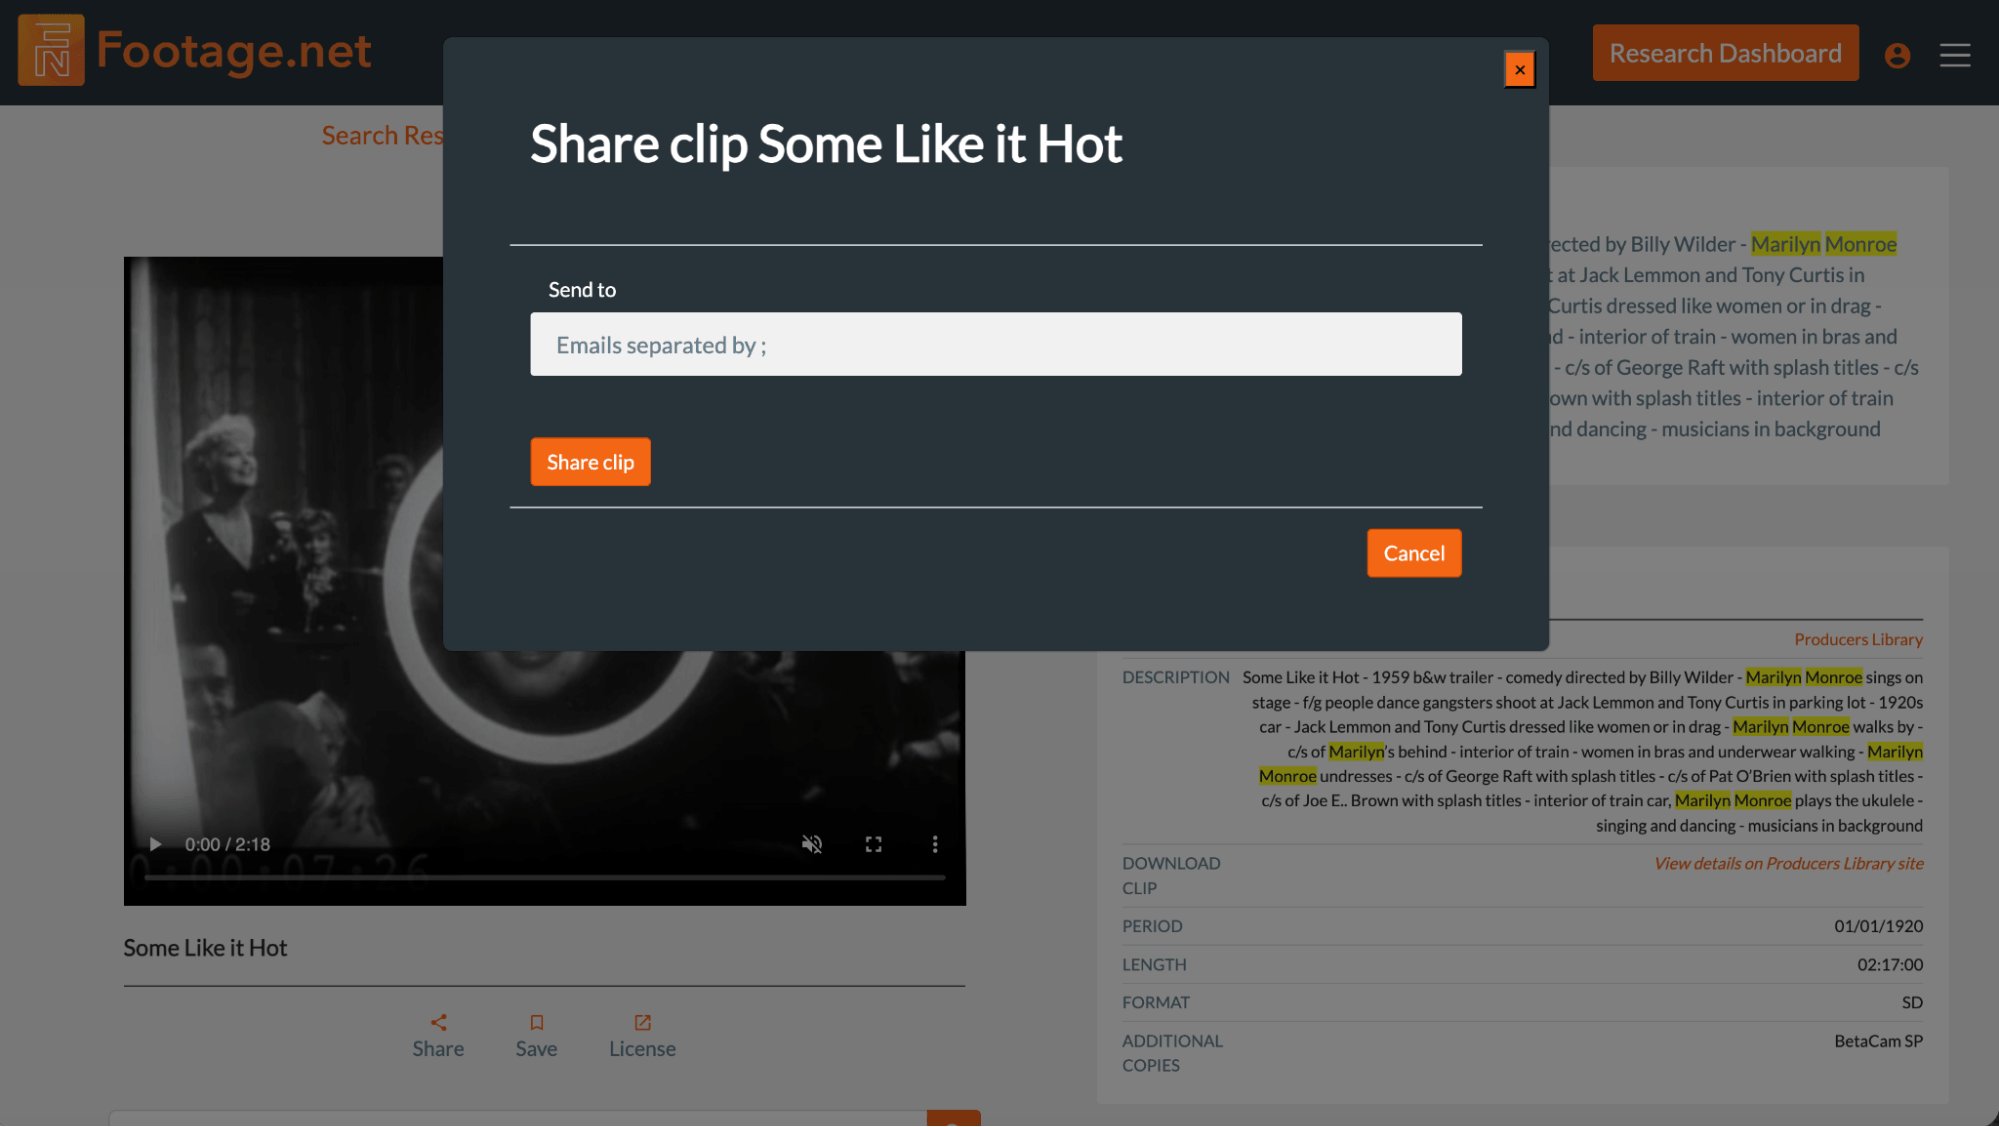Image resolution: width=1999 pixels, height=1127 pixels.
Task: Open View details on Producers Library site
Action: [x=1788, y=863]
